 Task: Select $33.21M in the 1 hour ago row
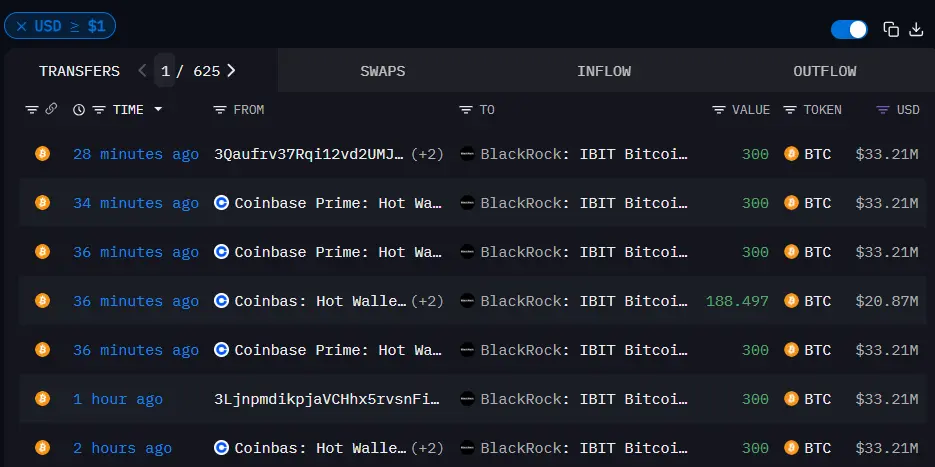(x=887, y=399)
